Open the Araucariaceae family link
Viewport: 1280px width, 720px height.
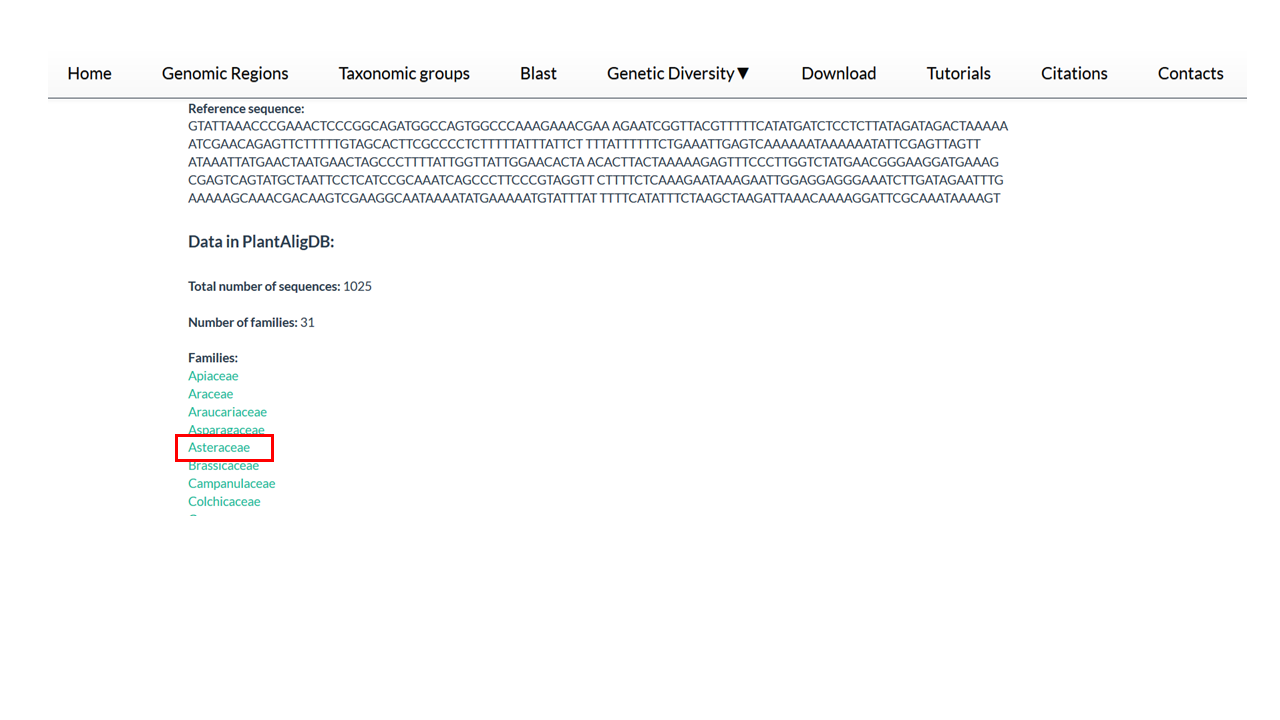click(227, 412)
